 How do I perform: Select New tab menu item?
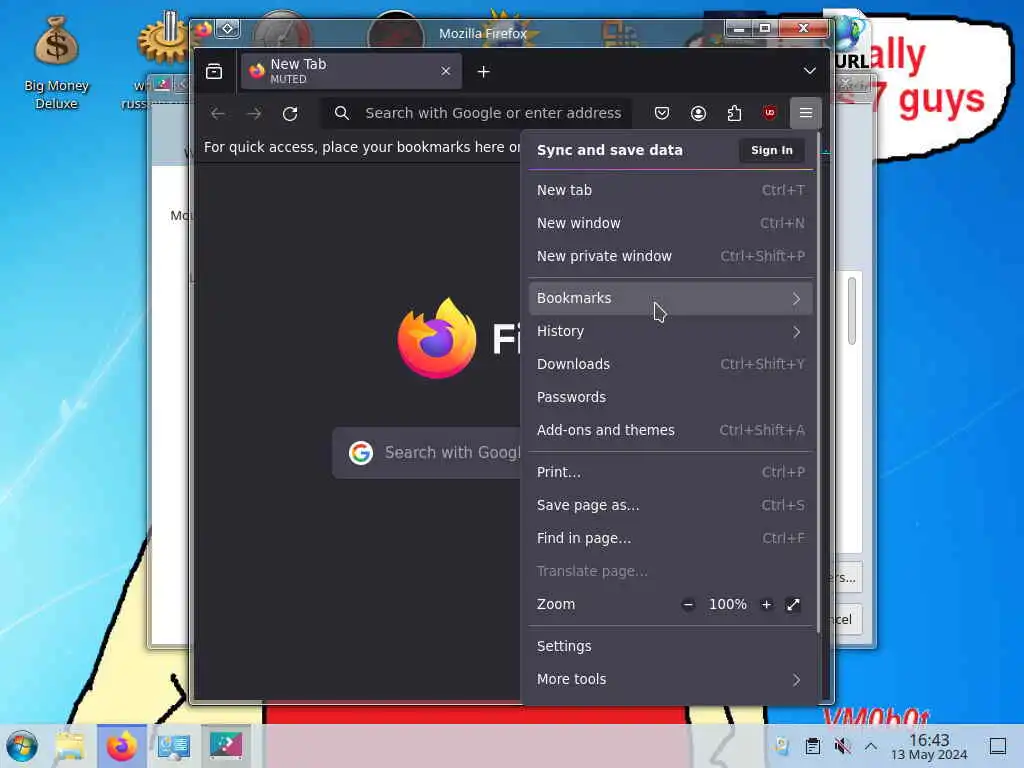tap(670, 190)
